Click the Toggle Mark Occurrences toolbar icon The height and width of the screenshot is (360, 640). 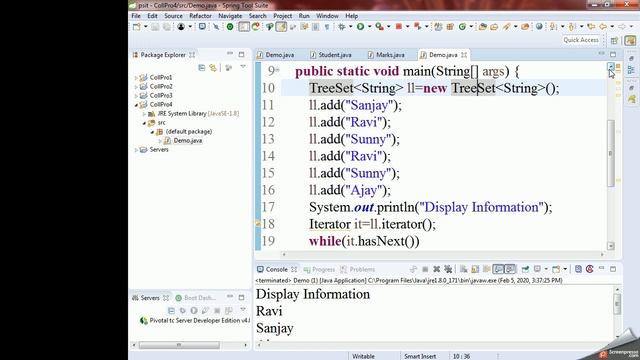point(281,27)
